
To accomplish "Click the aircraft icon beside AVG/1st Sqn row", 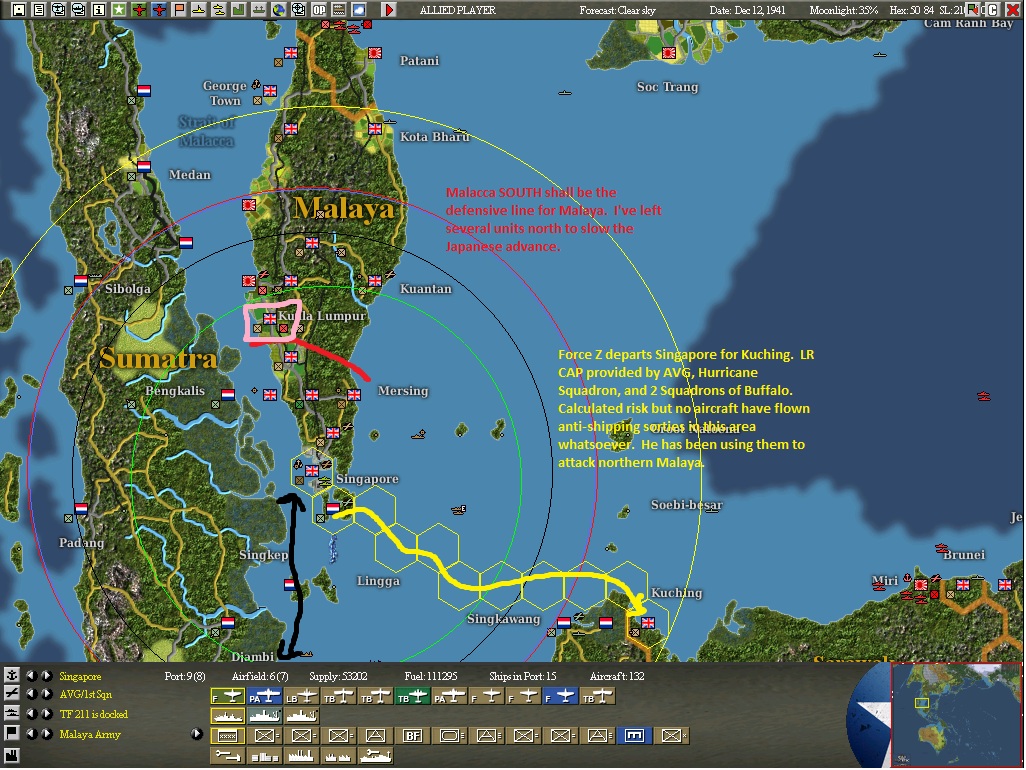I will tap(12, 693).
